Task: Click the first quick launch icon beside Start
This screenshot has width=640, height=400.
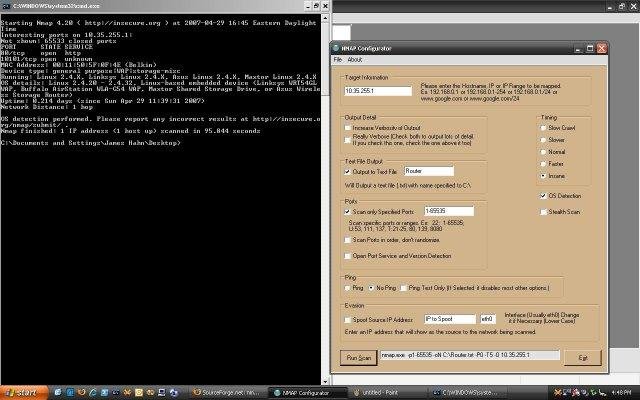Action: (x=58, y=393)
